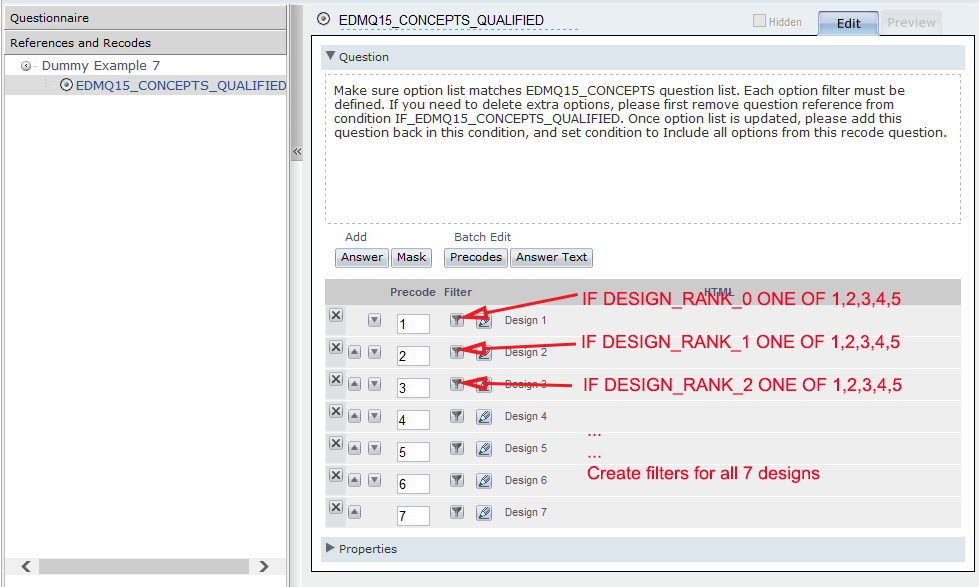Delete the Design 2 answer row

[x=336, y=347]
